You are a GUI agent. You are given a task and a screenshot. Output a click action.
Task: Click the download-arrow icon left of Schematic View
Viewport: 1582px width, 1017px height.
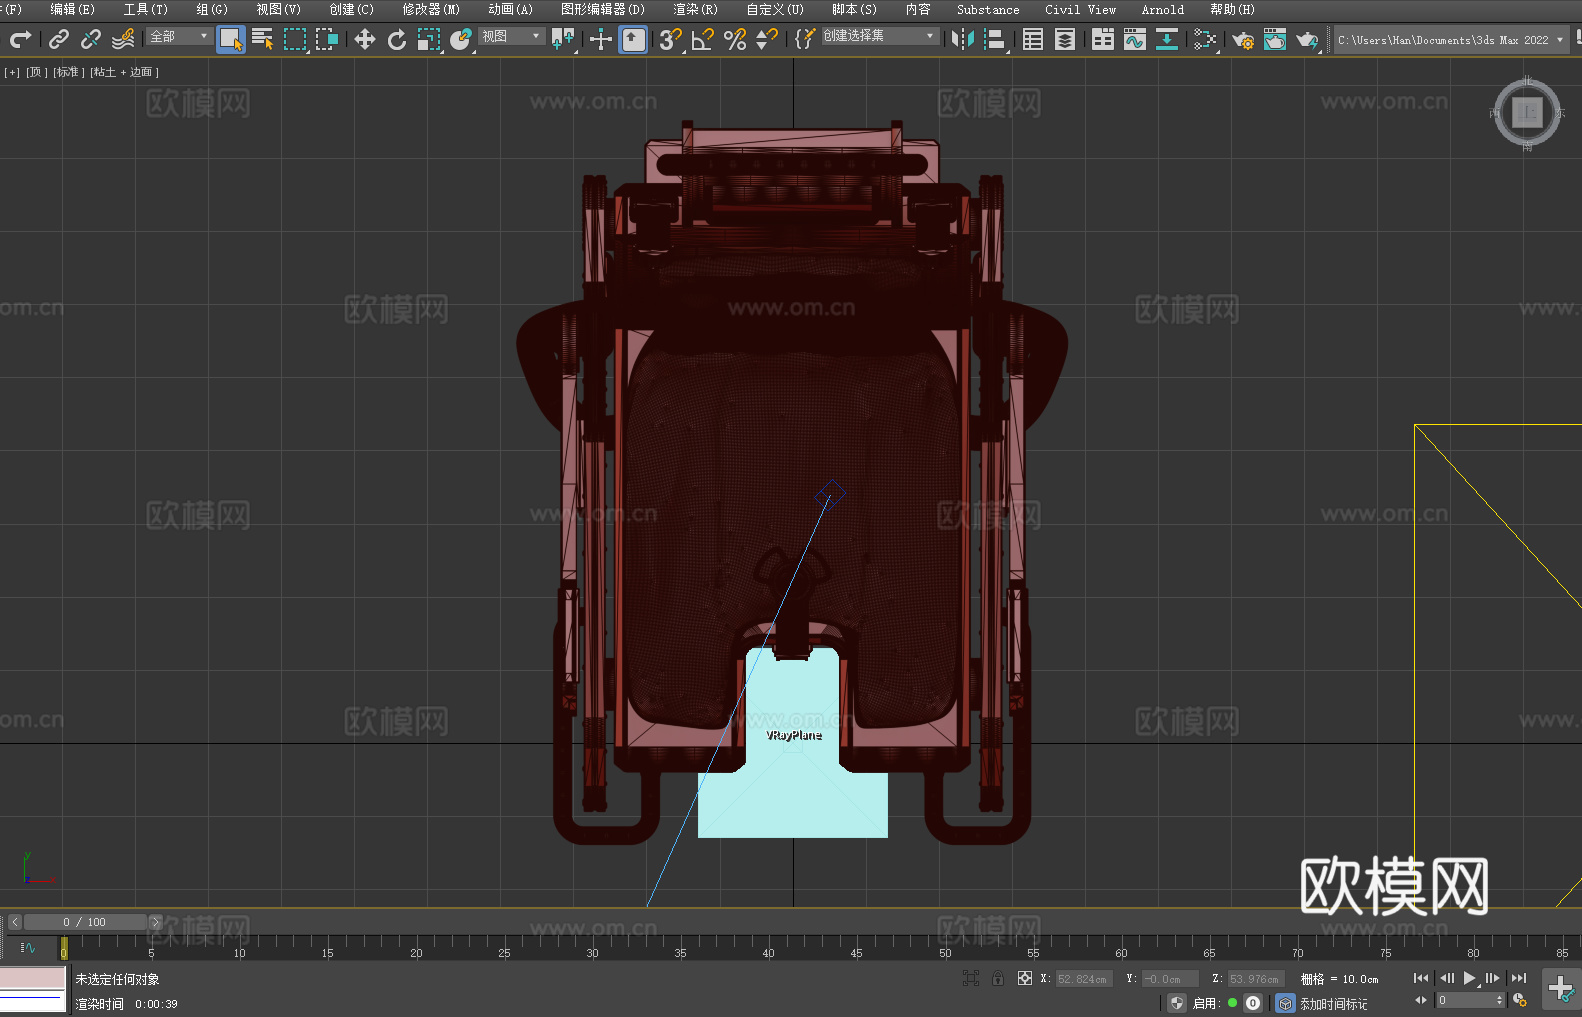[x=1167, y=39]
